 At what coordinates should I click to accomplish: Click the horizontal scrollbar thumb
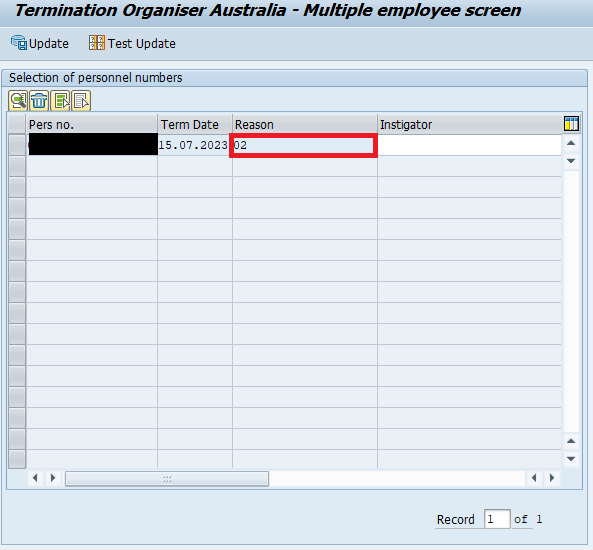[167, 479]
